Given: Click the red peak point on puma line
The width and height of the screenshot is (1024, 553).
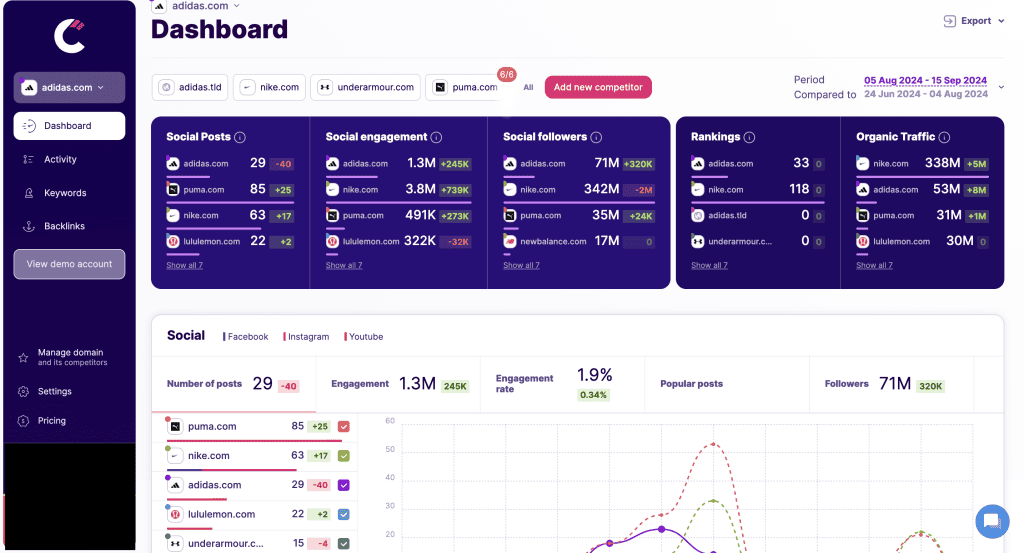Looking at the screenshot, I should (713, 445).
